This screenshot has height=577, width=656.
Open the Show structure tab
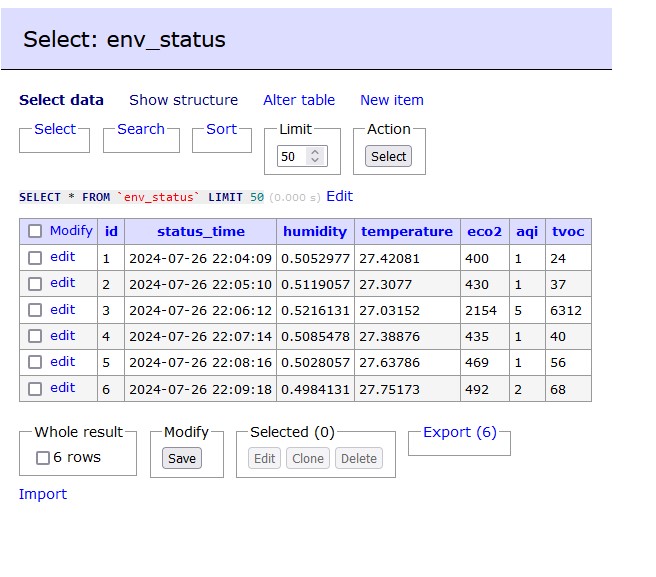(183, 100)
